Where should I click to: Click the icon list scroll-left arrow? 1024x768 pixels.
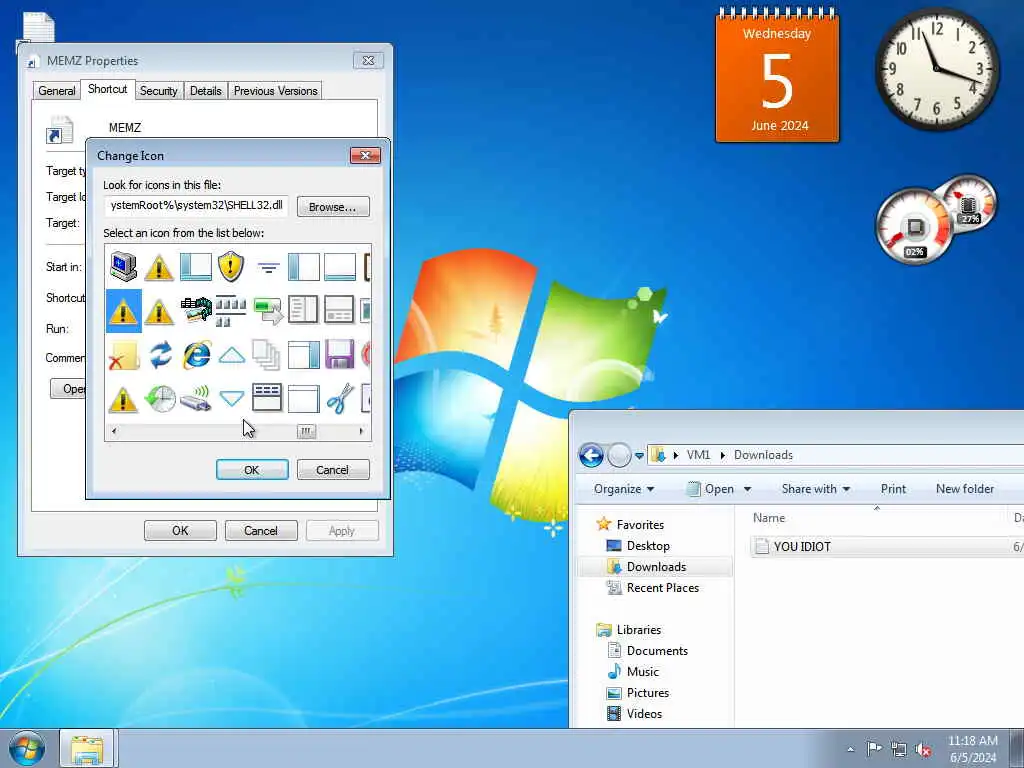pos(114,431)
